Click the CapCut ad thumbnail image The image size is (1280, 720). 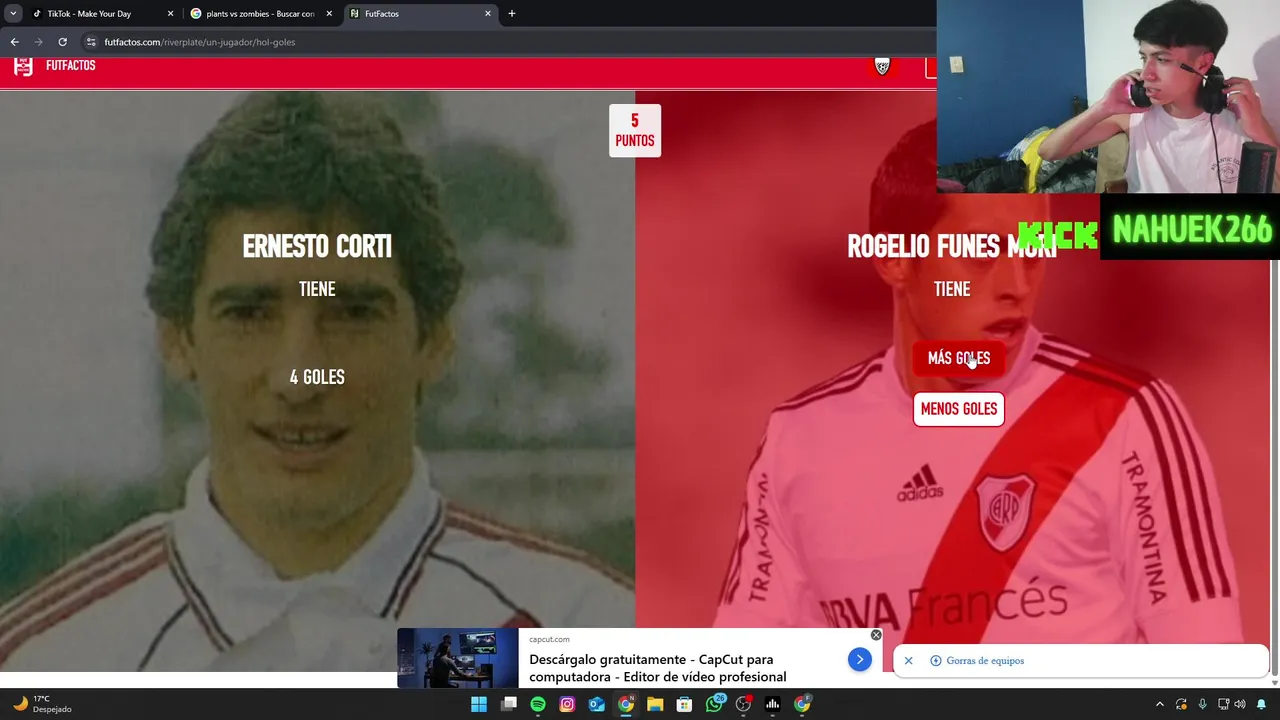[x=458, y=658]
